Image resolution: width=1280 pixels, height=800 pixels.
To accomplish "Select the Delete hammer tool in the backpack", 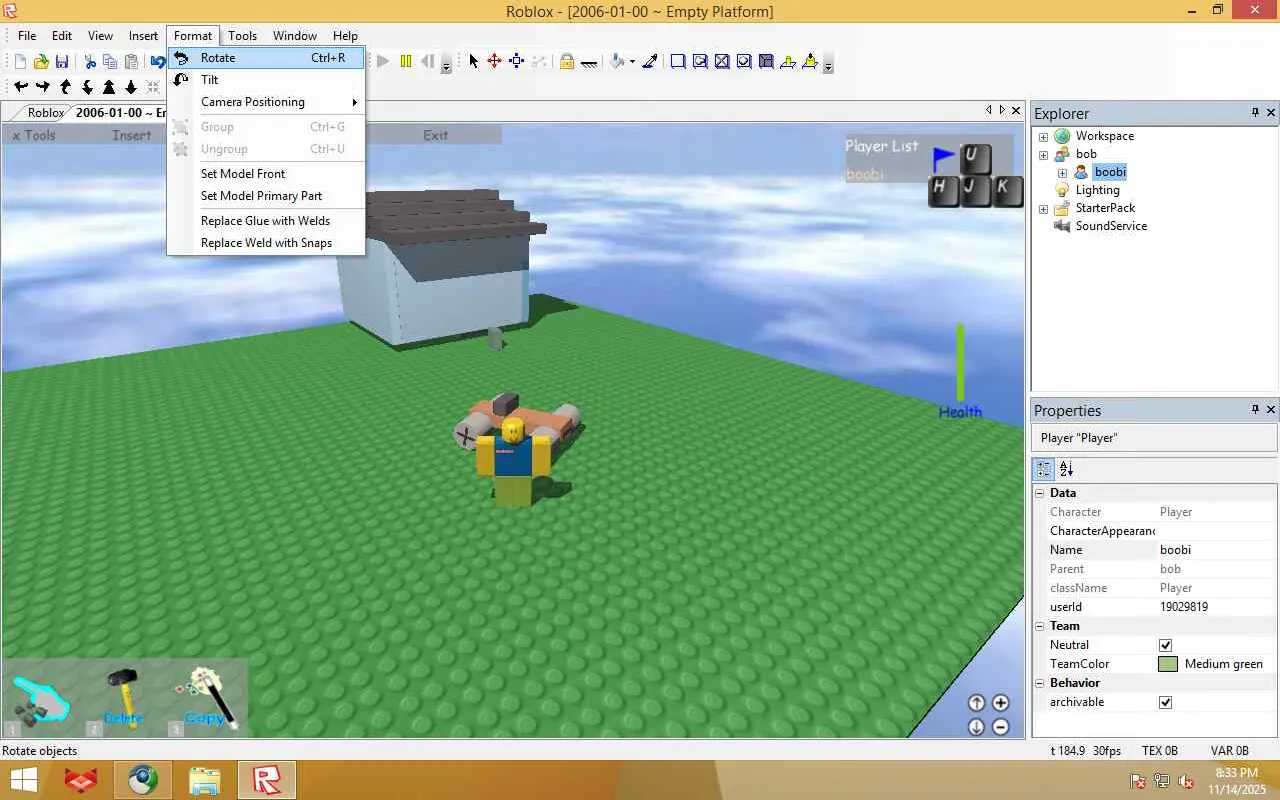I will click(x=125, y=697).
